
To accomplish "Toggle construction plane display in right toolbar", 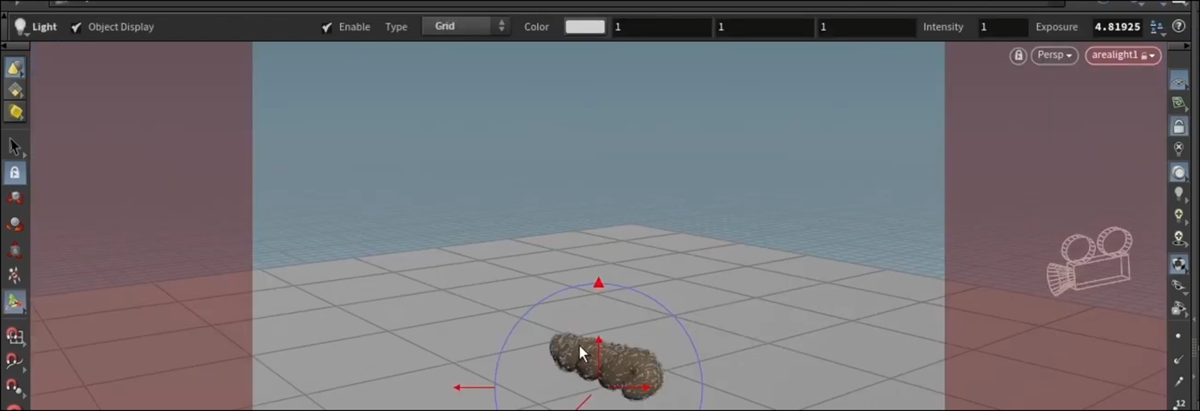I will pos(1179,103).
